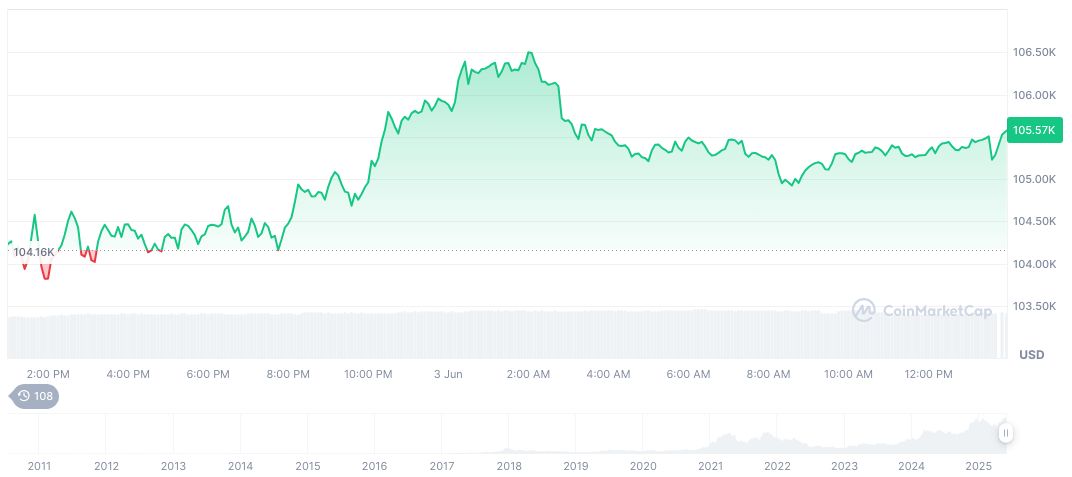Click the 106.50K price axis label

pyautogui.click(x=1034, y=52)
